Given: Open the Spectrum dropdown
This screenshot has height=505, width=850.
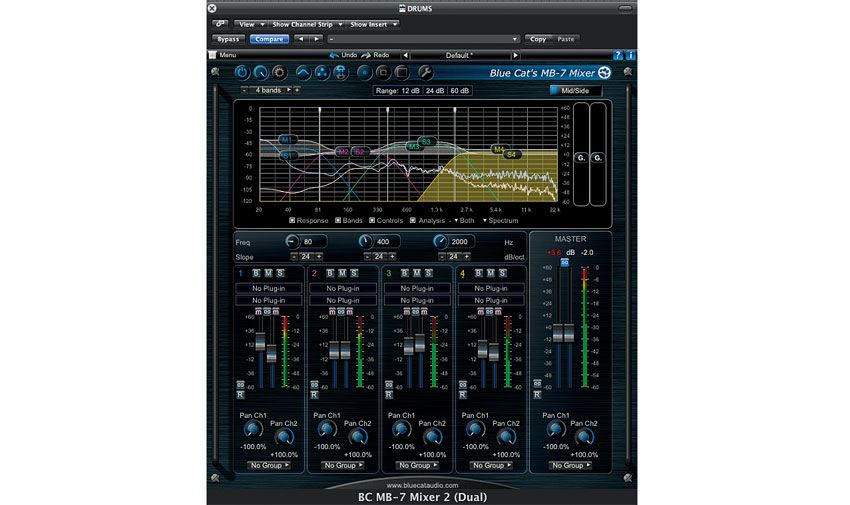Looking at the screenshot, I should point(500,221).
